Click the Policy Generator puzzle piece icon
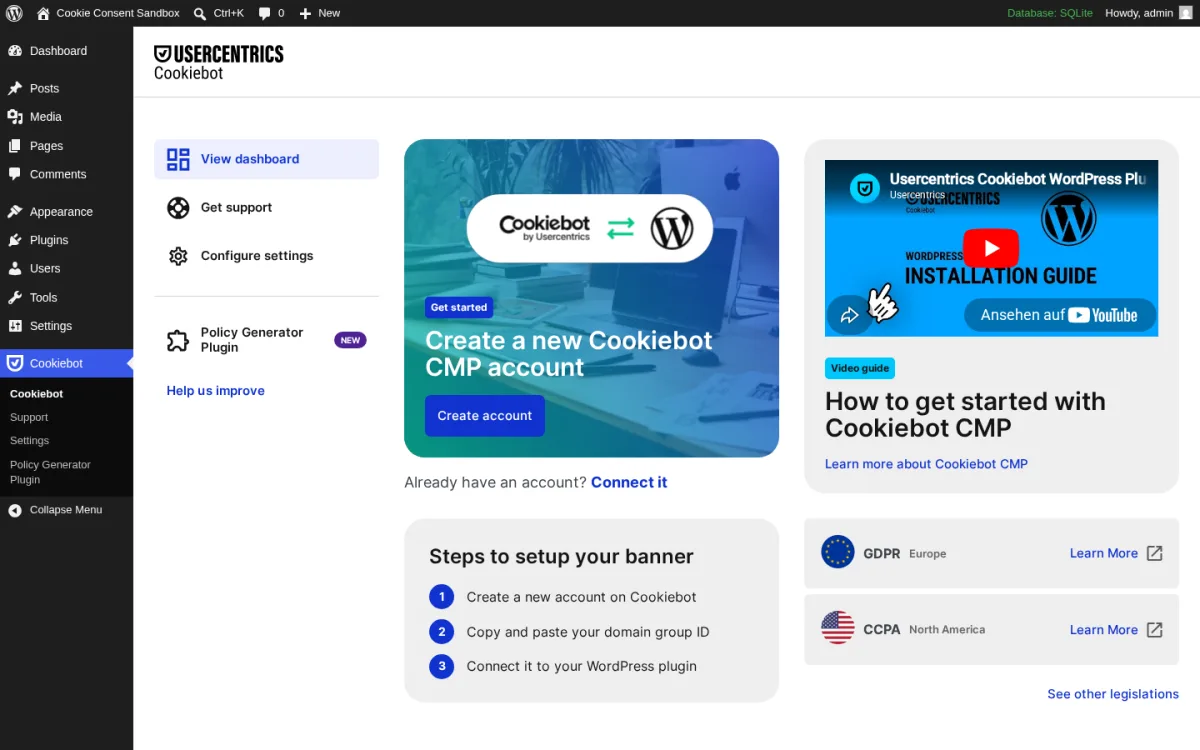 178,341
